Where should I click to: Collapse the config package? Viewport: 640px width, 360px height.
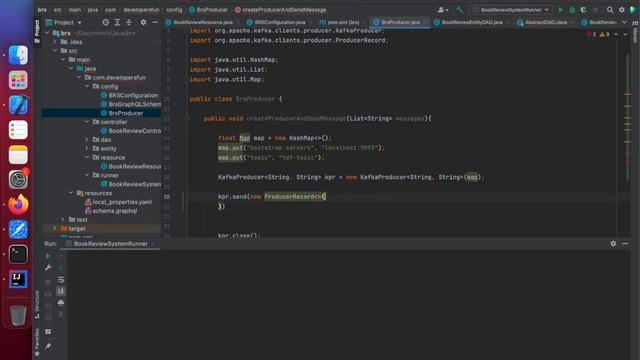coord(87,86)
